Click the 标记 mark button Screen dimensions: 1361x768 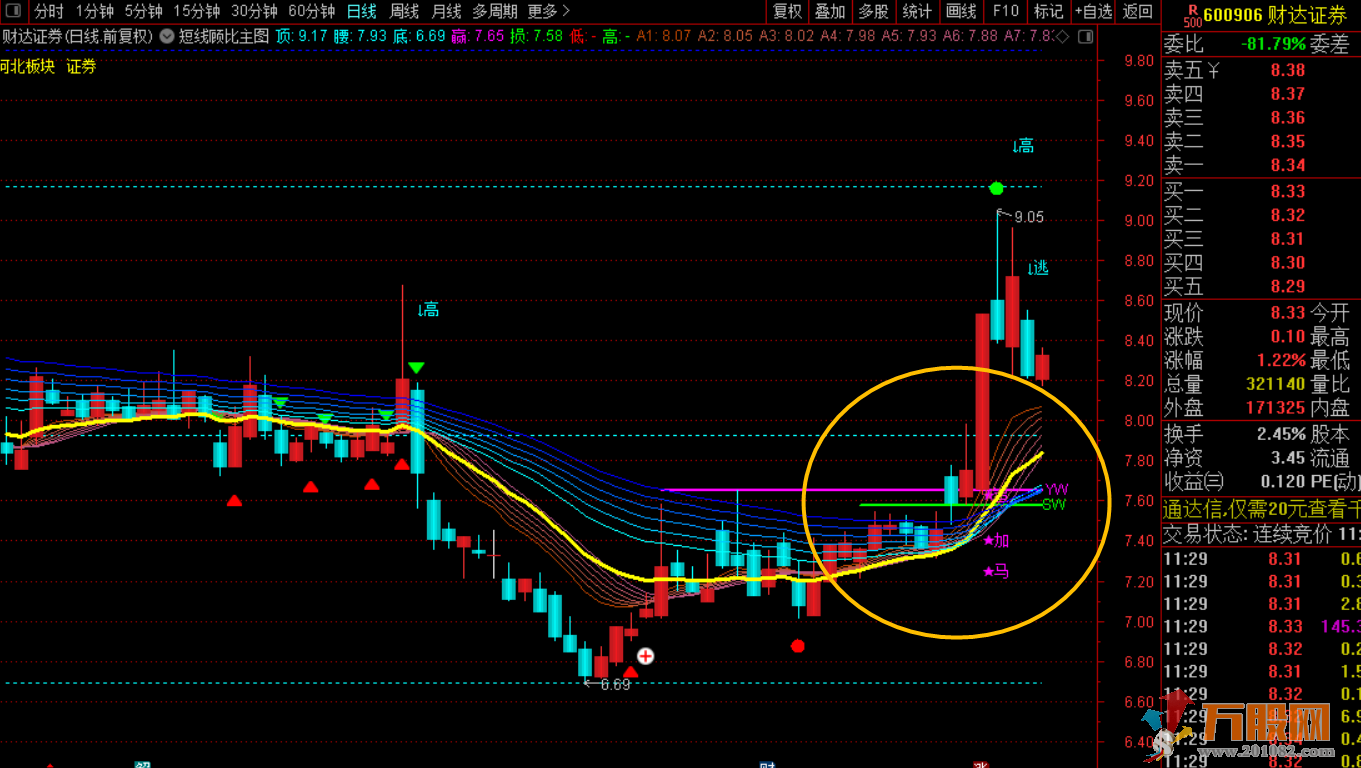[x=1048, y=12]
